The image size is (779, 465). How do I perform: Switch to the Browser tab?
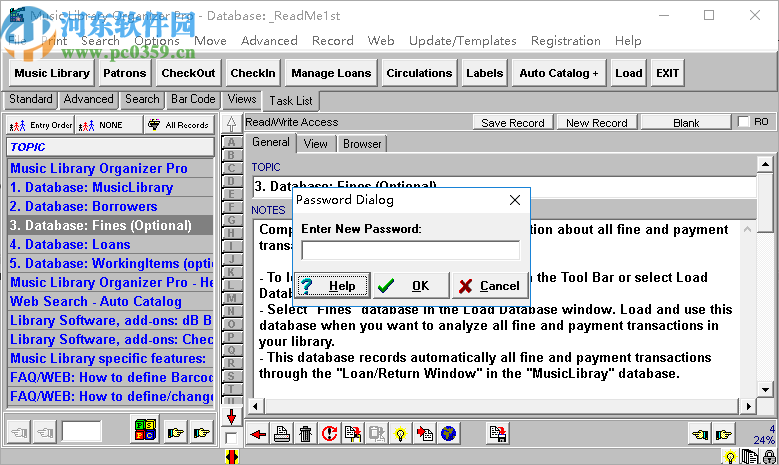click(x=362, y=144)
